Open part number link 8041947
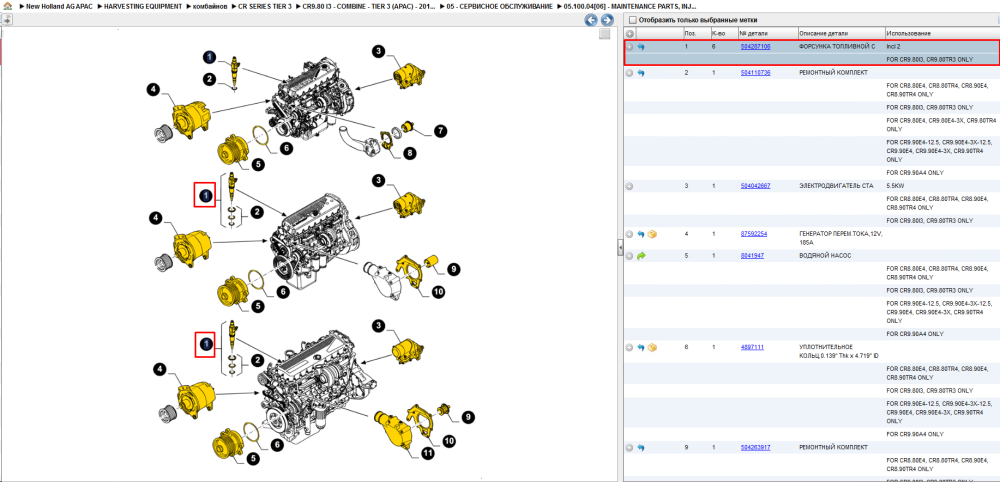Viewport: 1000px width, 482px height. click(x=752, y=256)
